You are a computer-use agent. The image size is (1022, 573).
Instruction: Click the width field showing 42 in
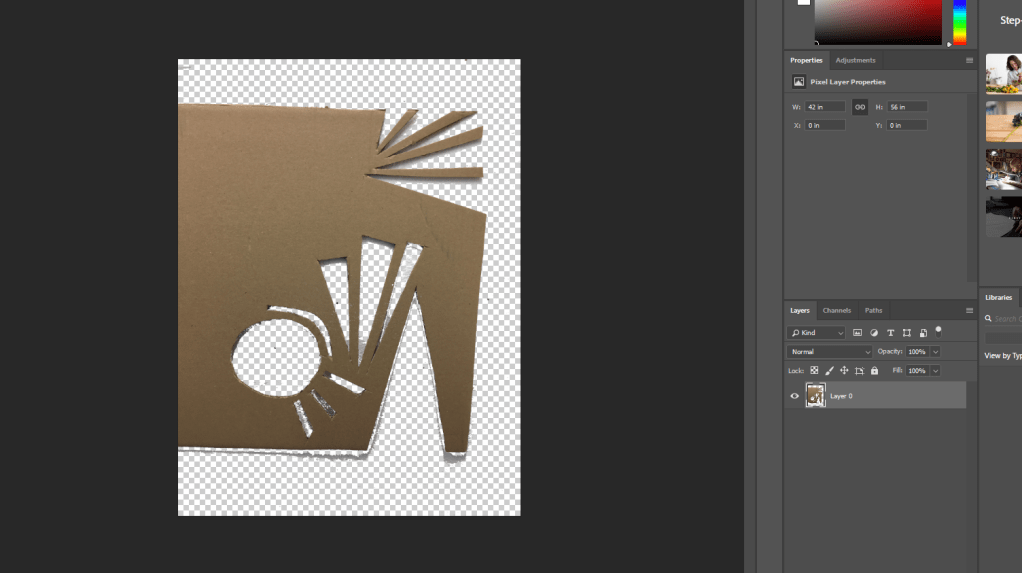click(x=825, y=107)
